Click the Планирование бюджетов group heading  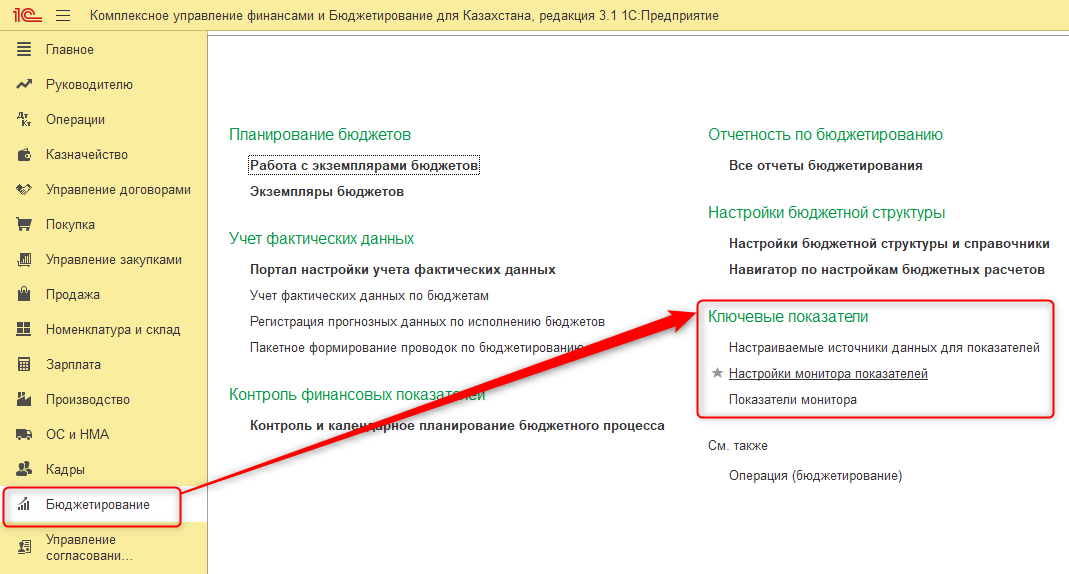pos(320,134)
